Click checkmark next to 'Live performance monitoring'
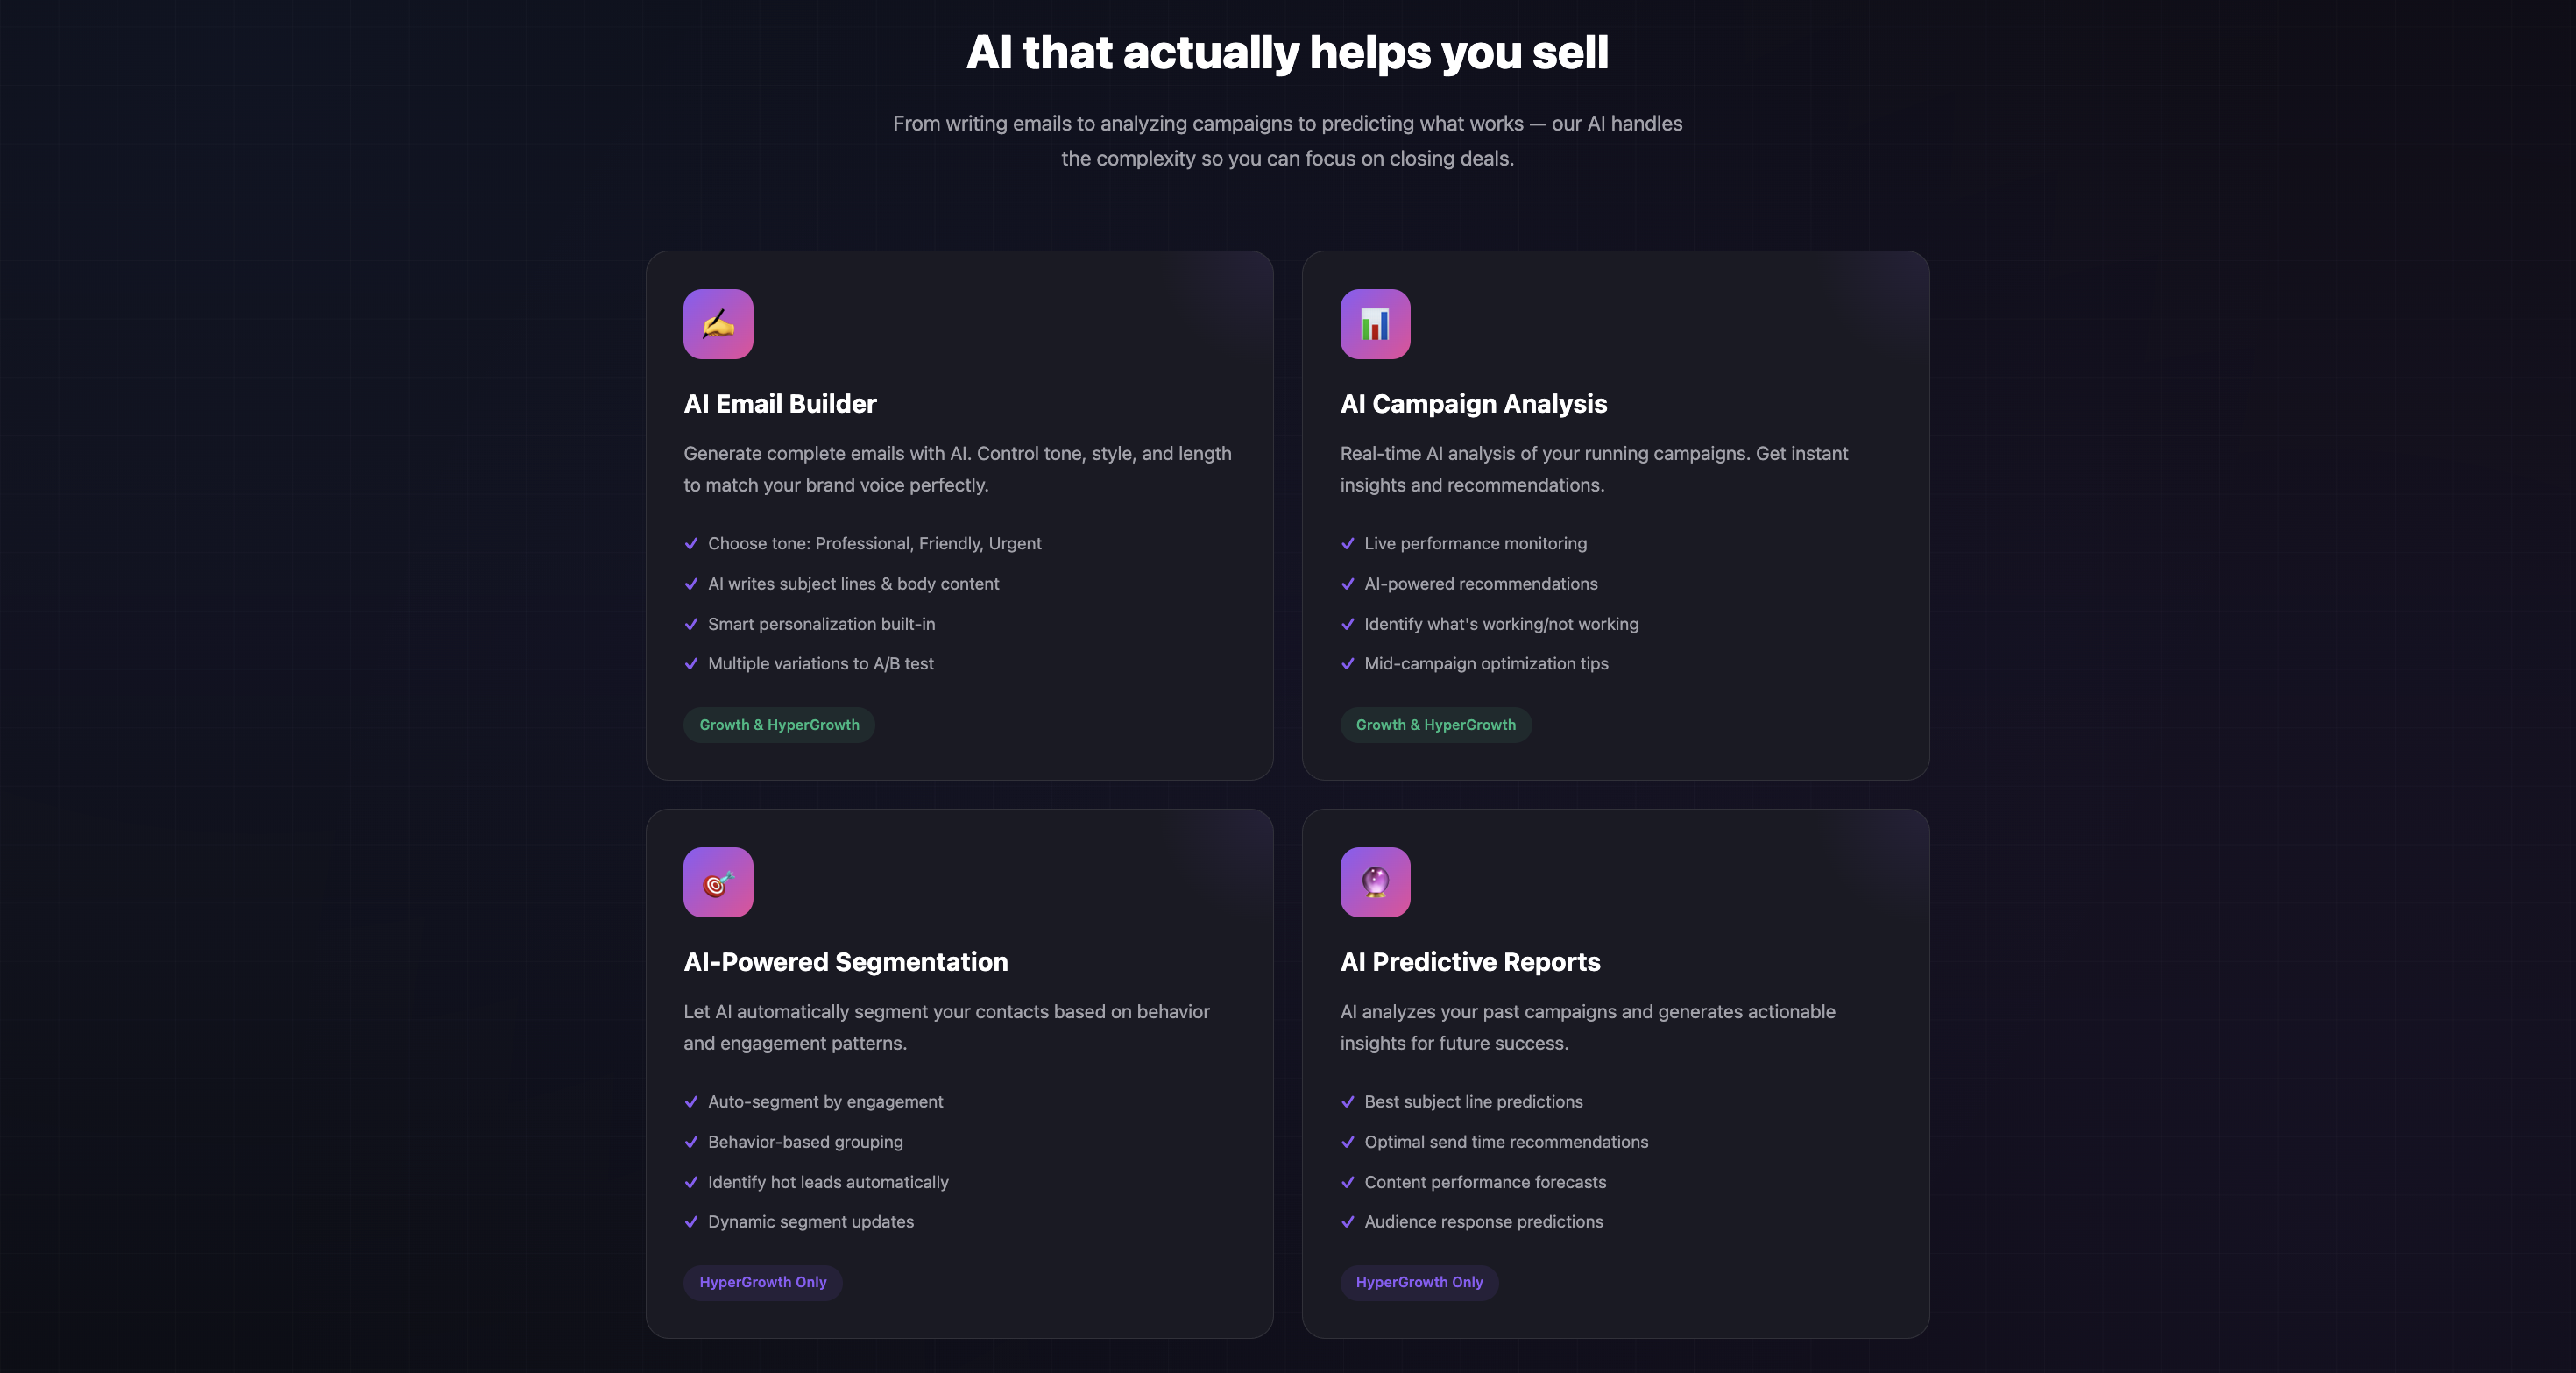The width and height of the screenshot is (2576, 1373). tap(1347, 544)
